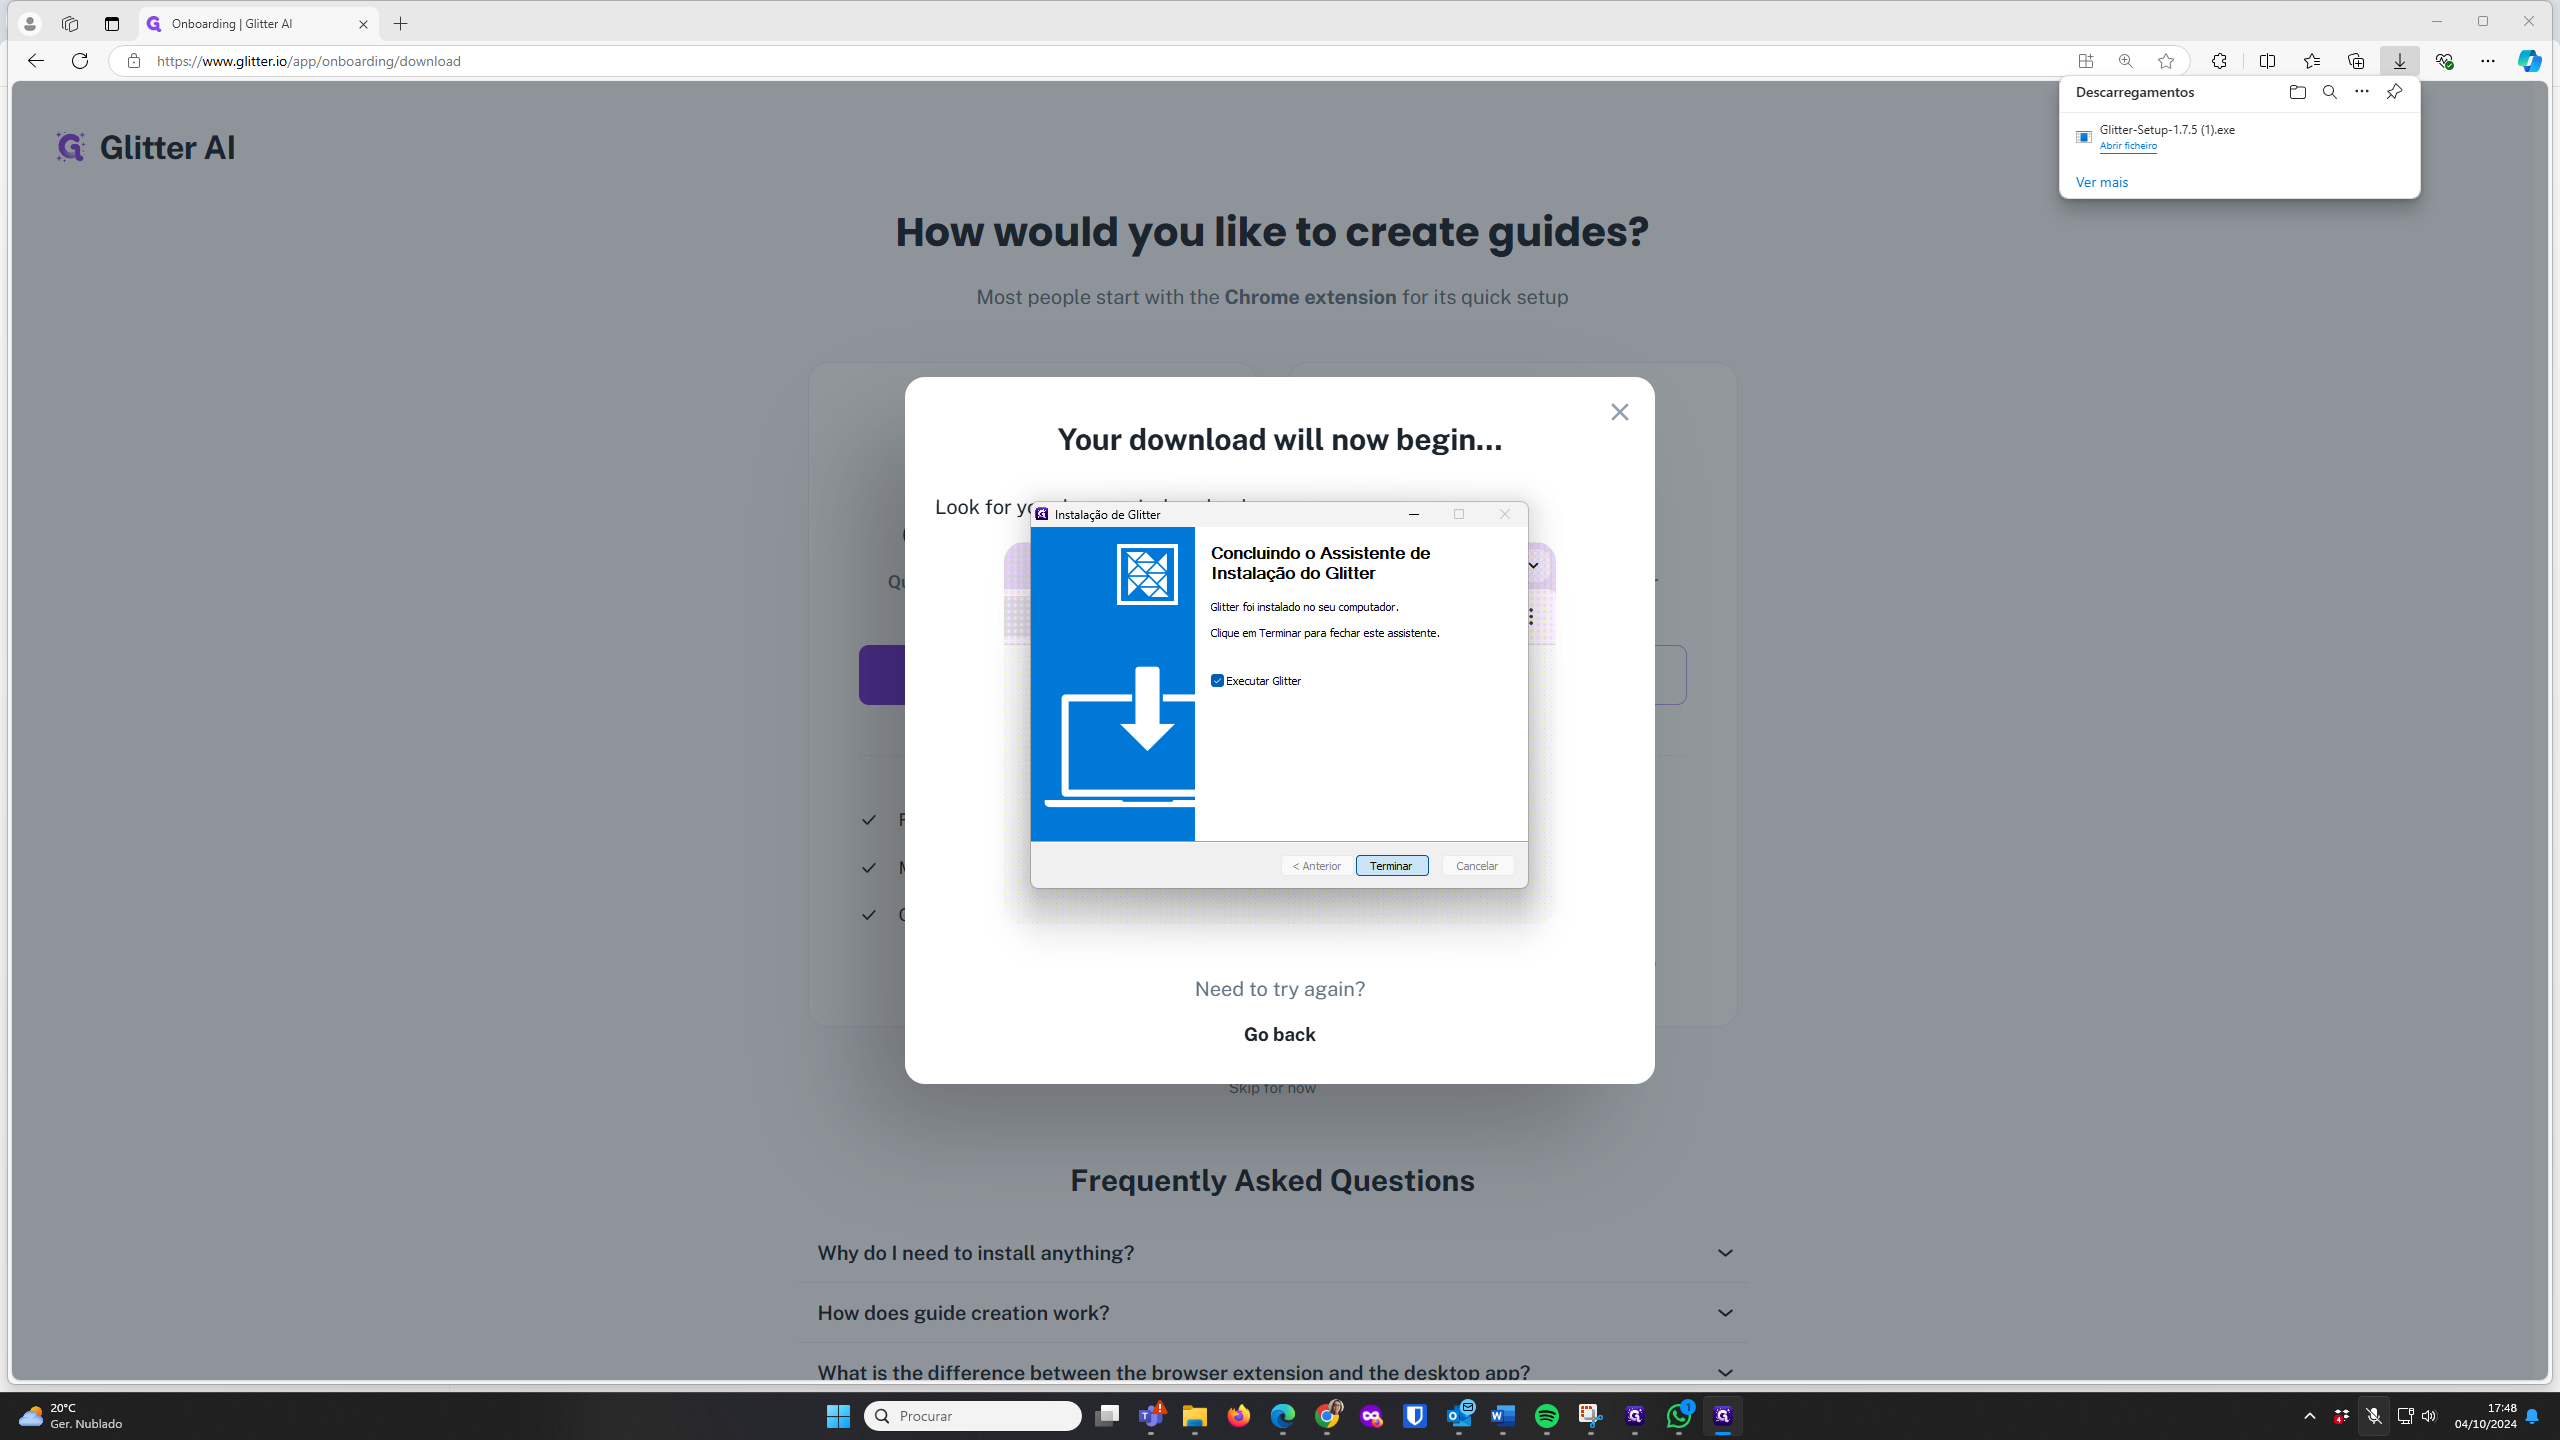Expand browser extension vs desktop app question

[1275, 1372]
